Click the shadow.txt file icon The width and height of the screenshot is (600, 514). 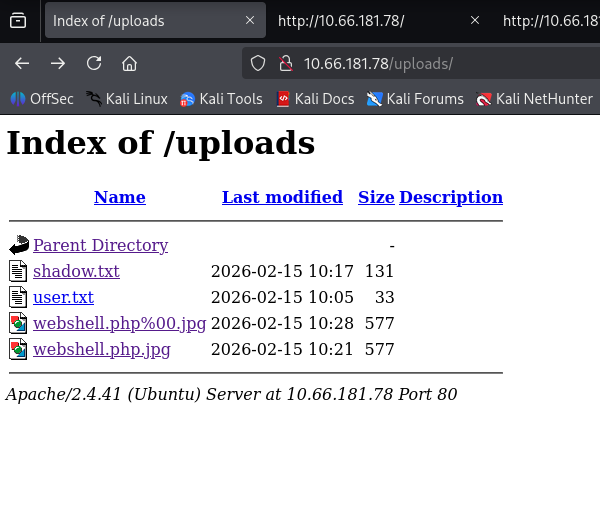(19, 271)
